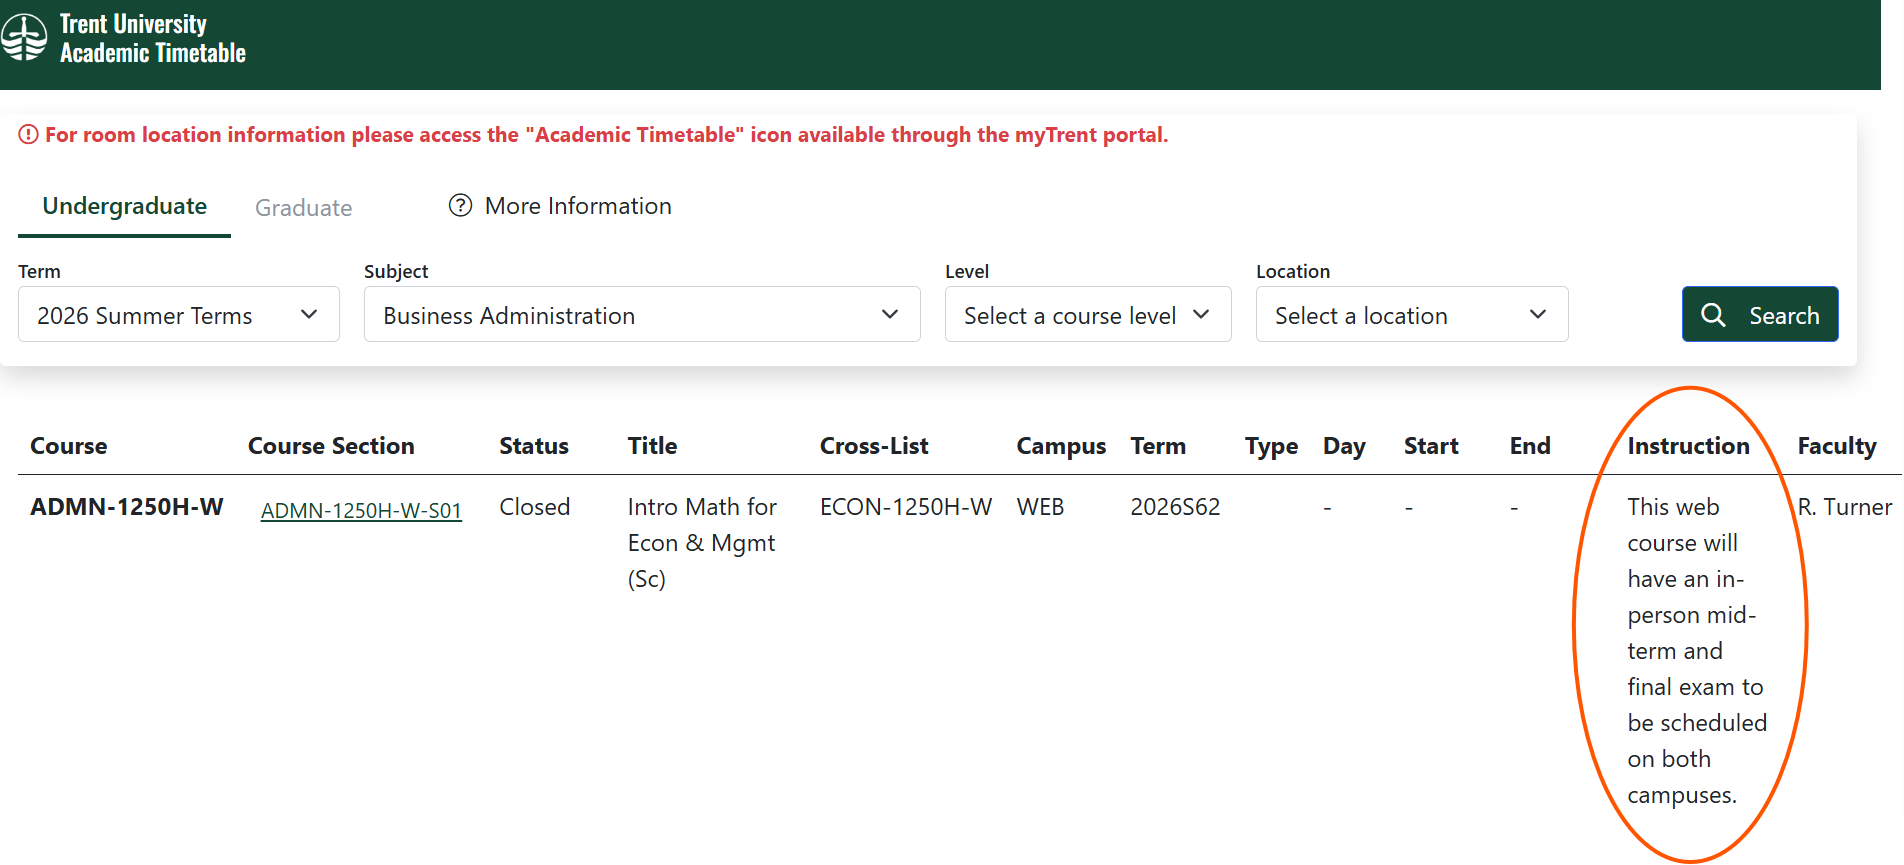Switch to the Undergraduate tab

tap(124, 206)
